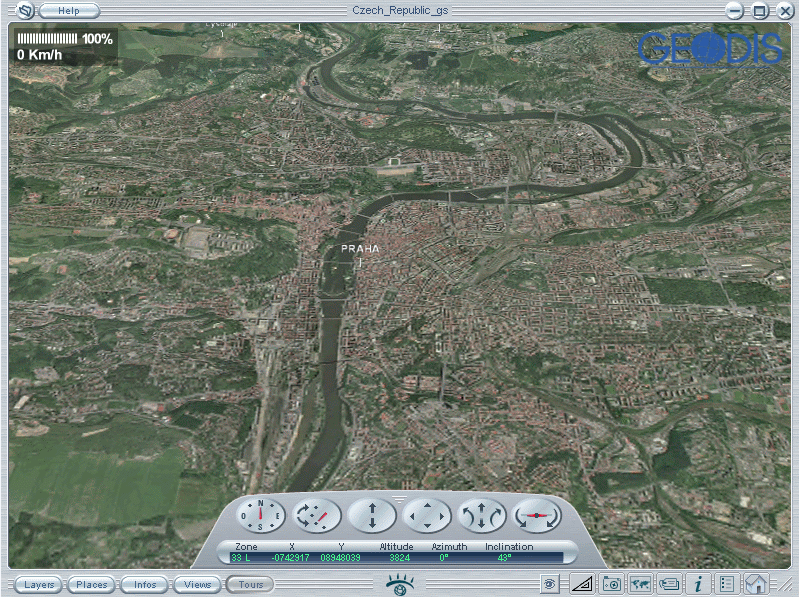Click the labels tag icon
The image size is (799, 597).
[x=669, y=584]
